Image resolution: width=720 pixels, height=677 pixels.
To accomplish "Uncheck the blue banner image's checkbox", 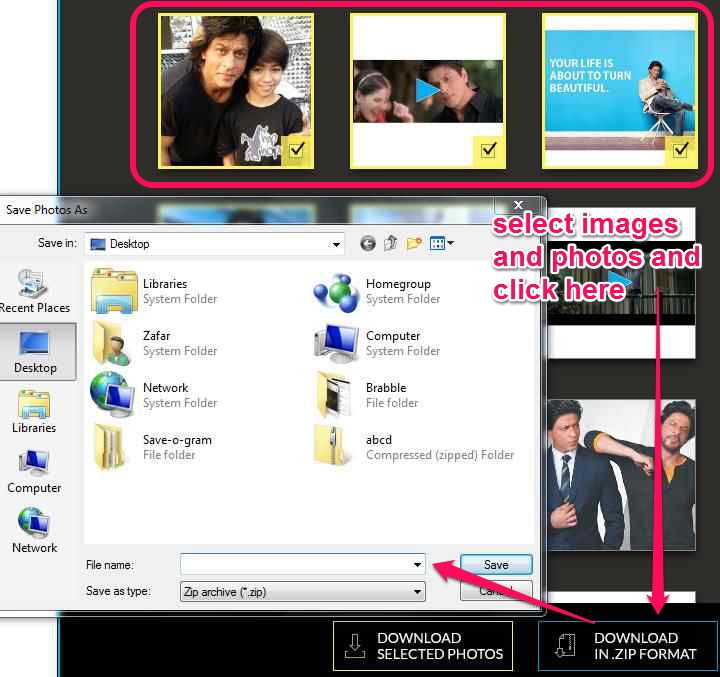I will (681, 149).
